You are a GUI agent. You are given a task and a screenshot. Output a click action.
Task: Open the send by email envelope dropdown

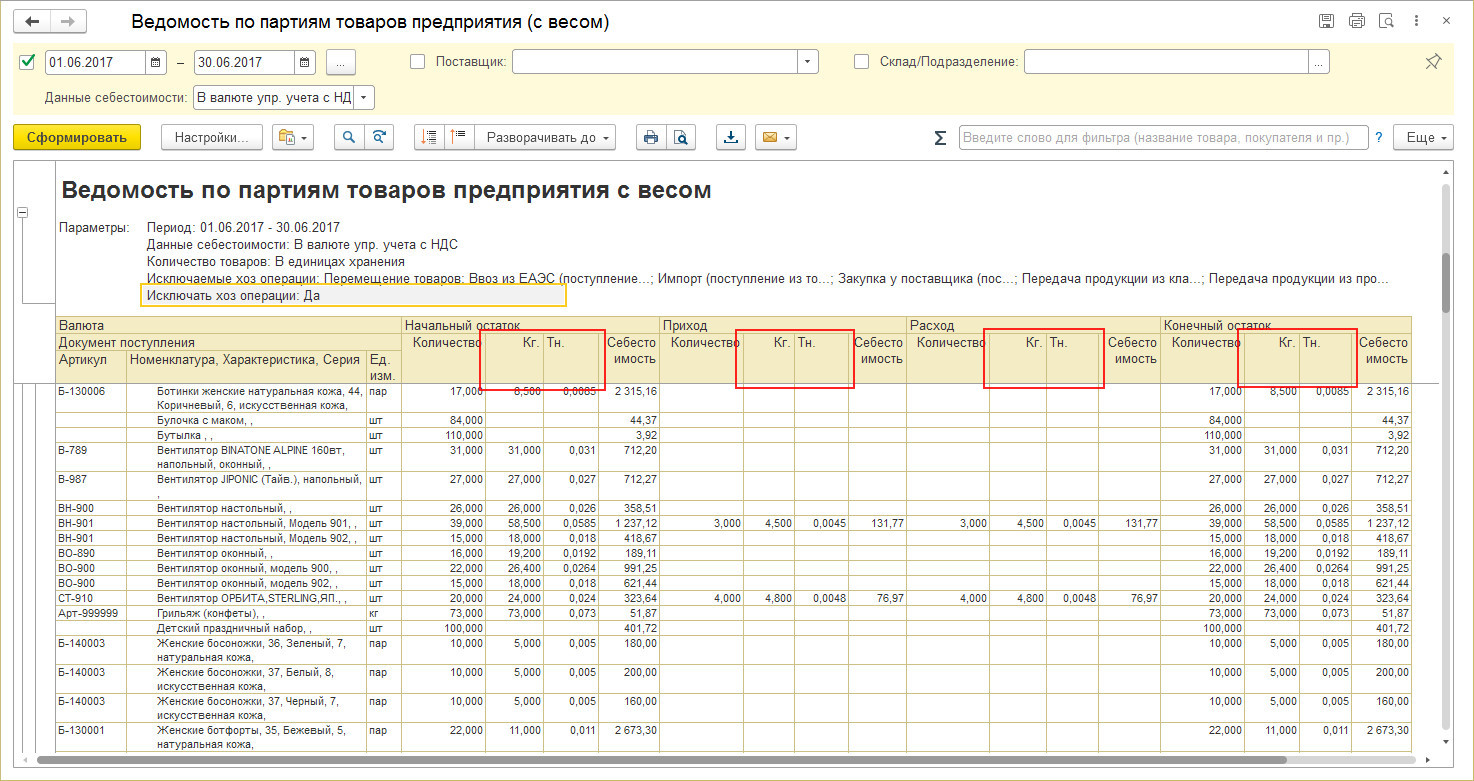[x=776, y=138]
